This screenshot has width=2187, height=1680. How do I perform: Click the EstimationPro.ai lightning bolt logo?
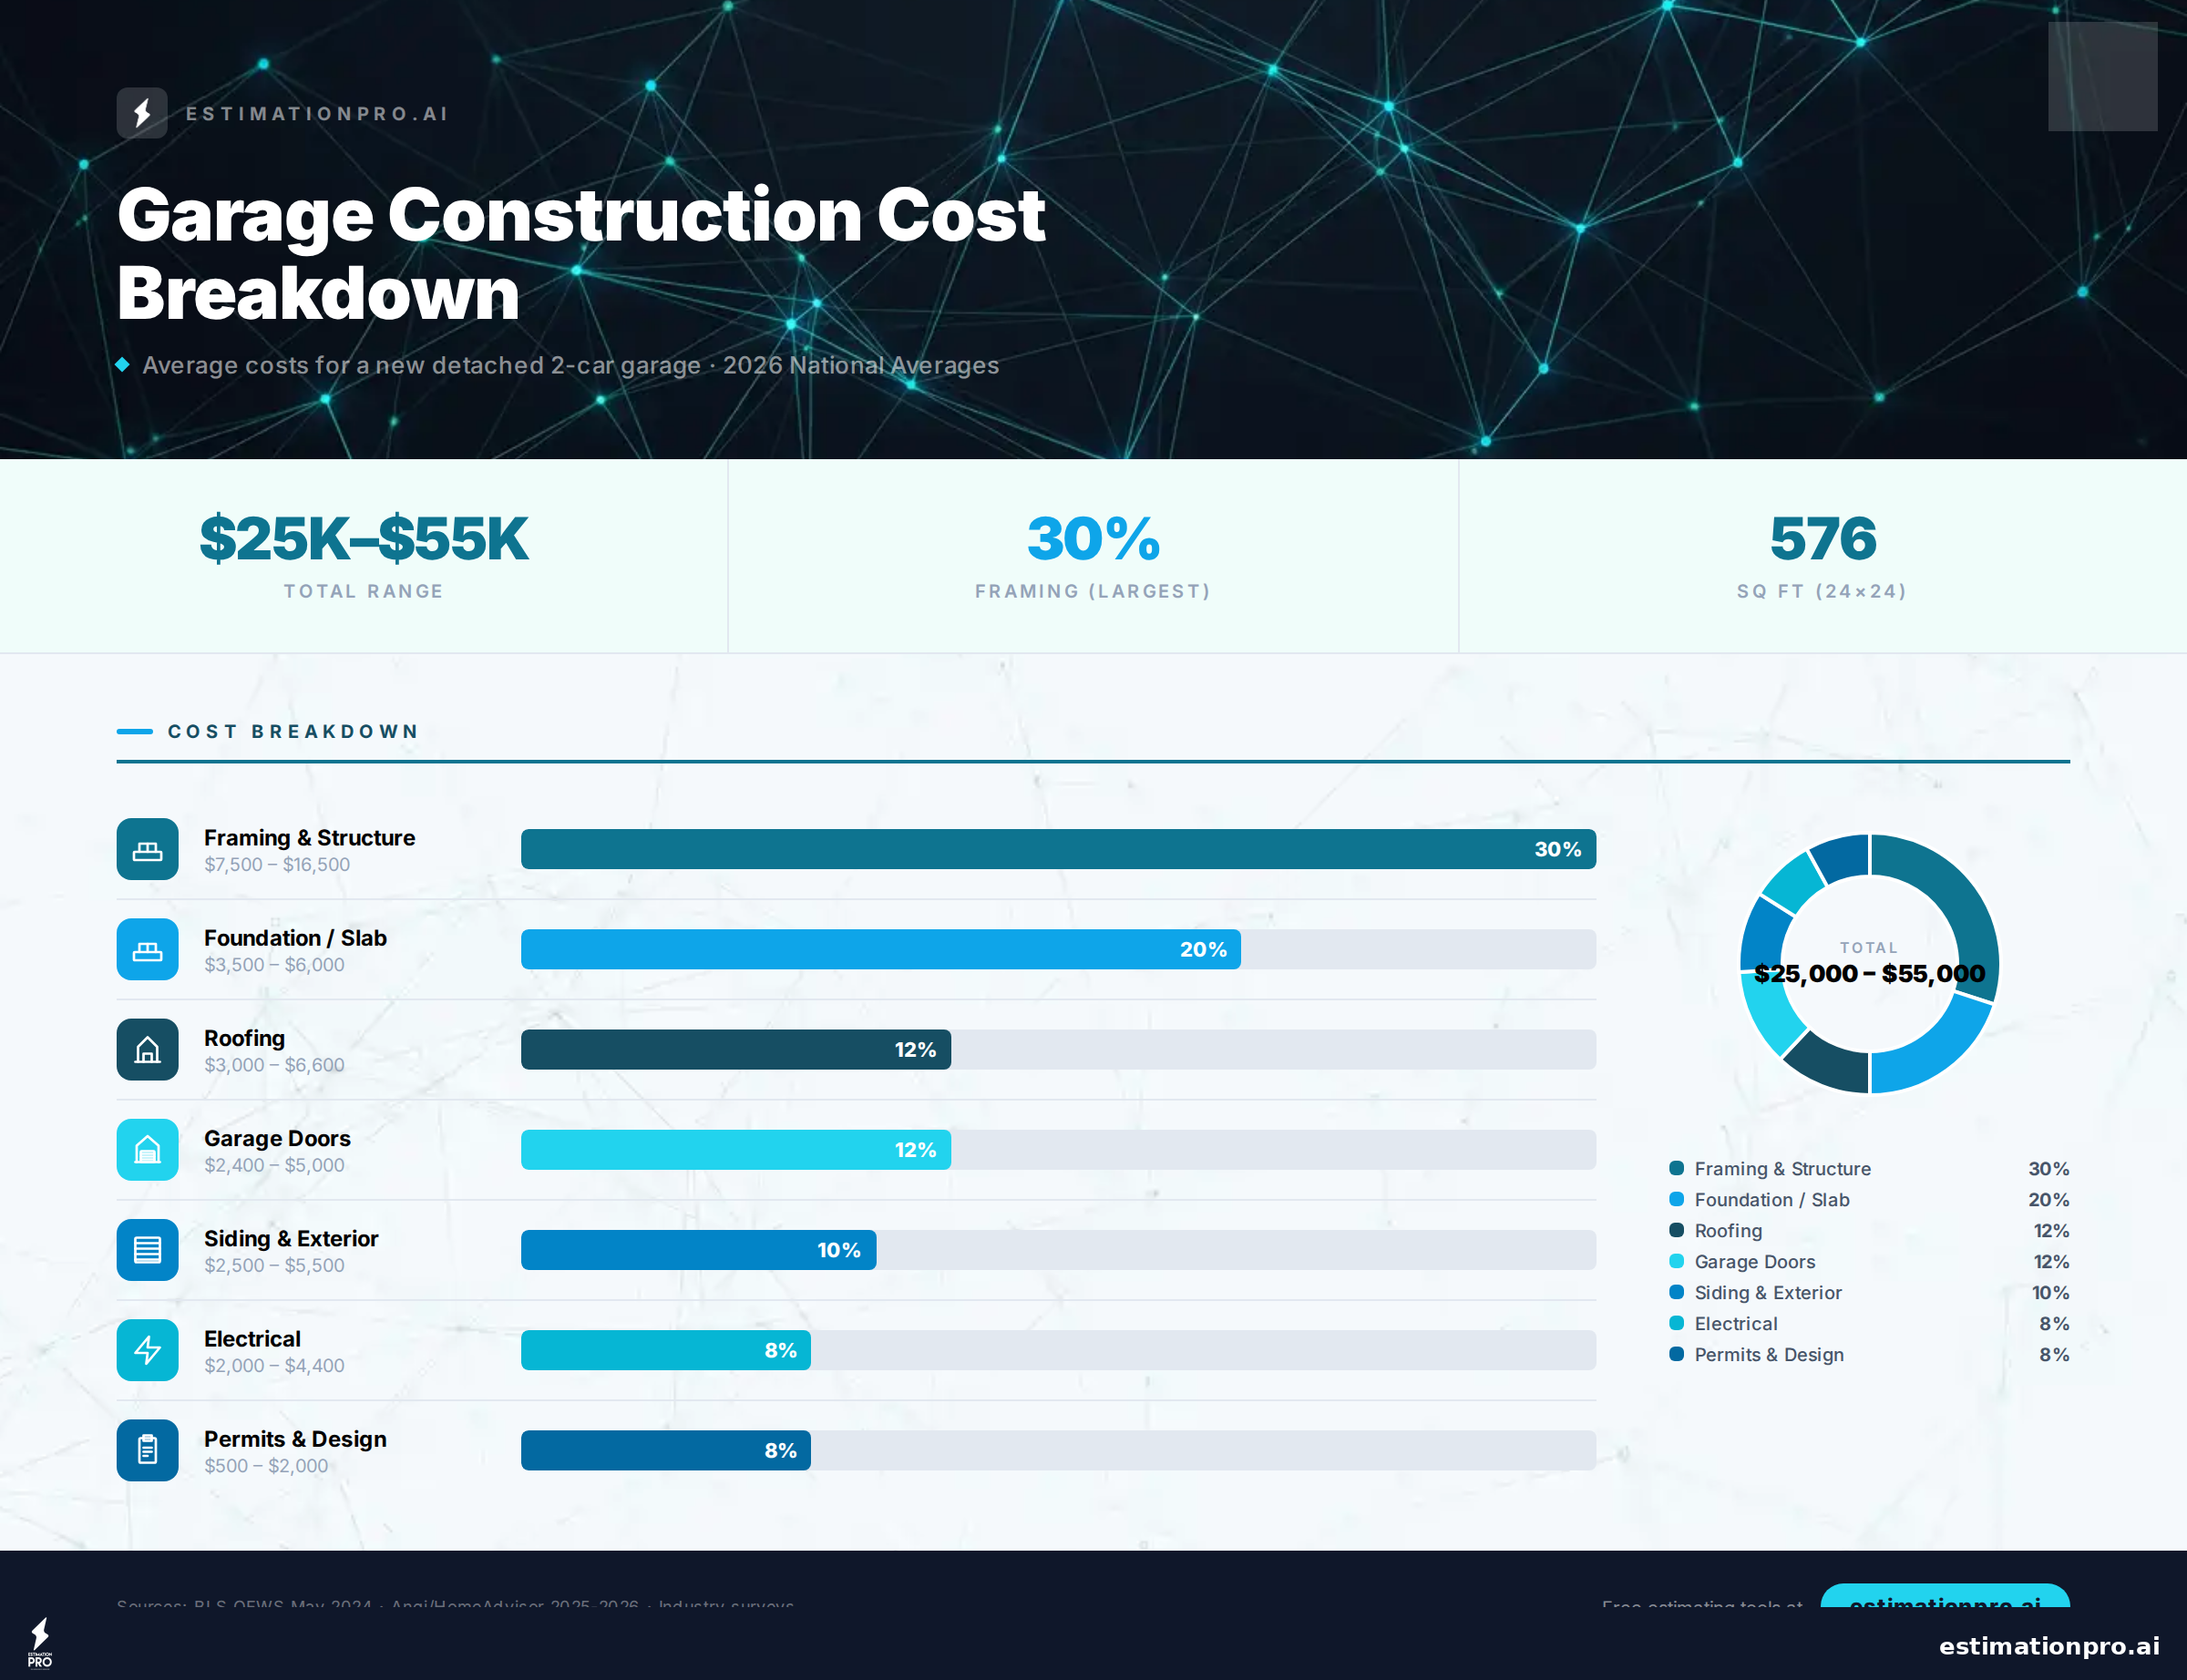pyautogui.click(x=143, y=113)
